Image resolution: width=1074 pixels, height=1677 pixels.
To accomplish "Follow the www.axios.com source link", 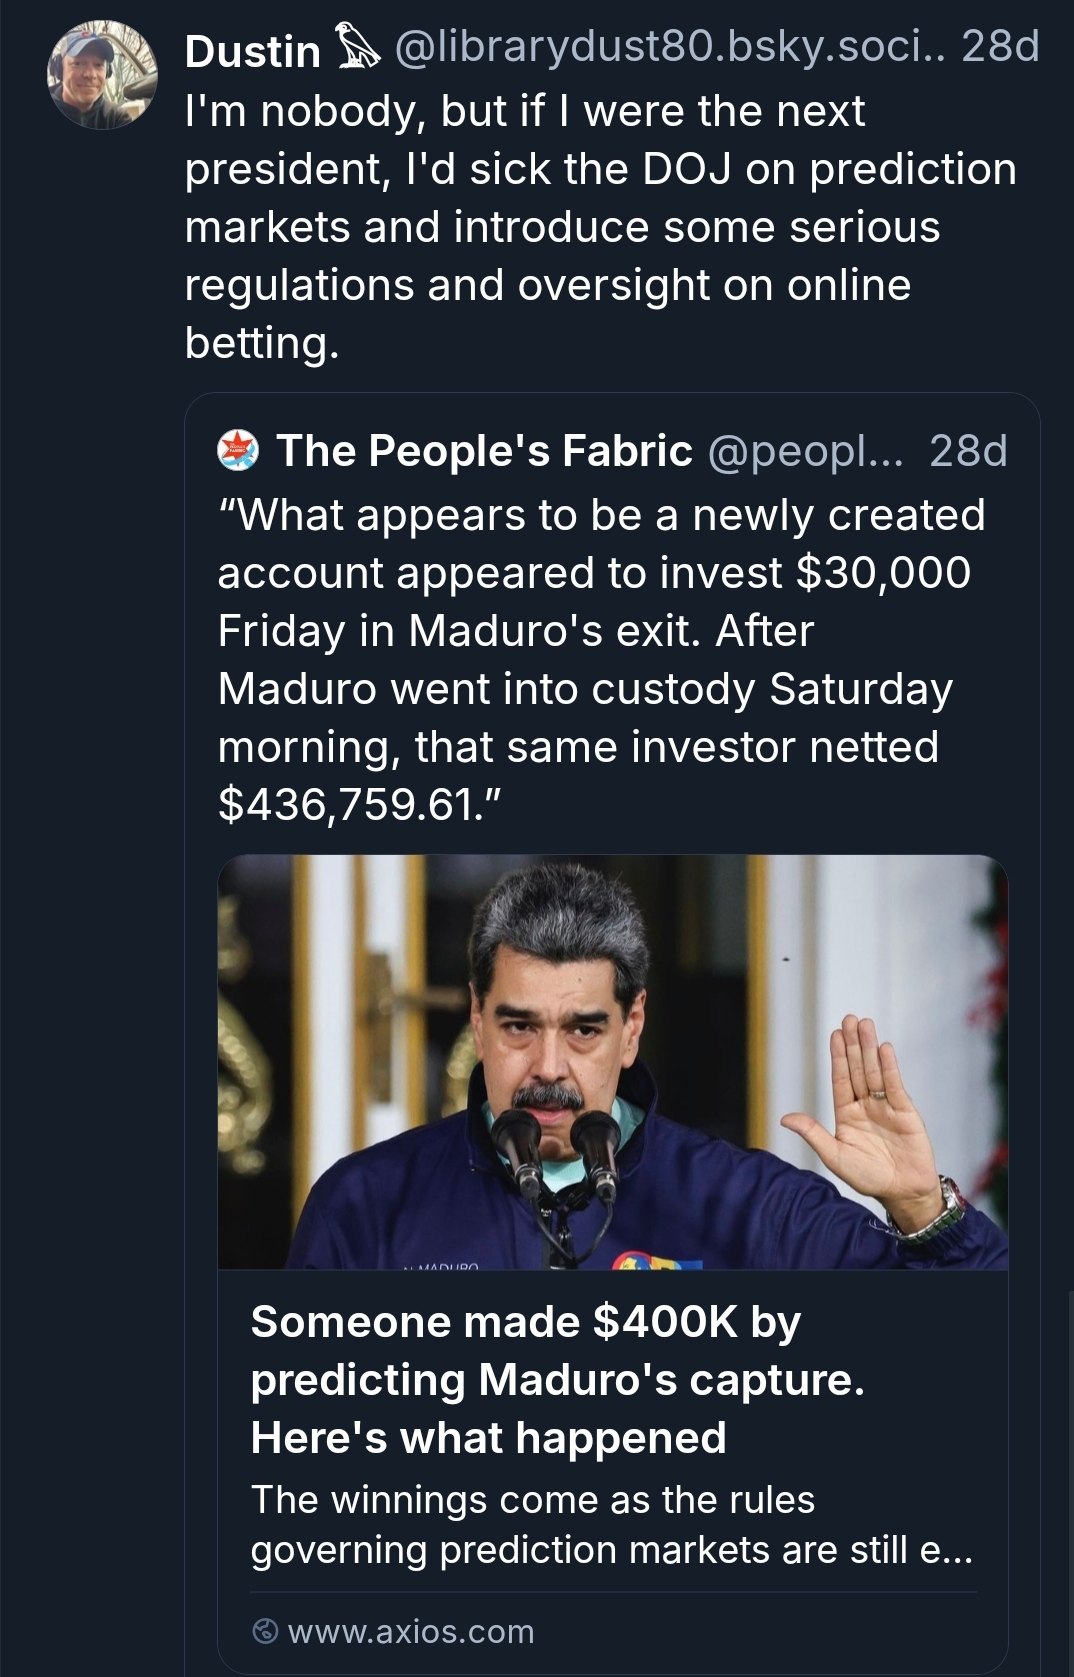I will point(410,1632).
